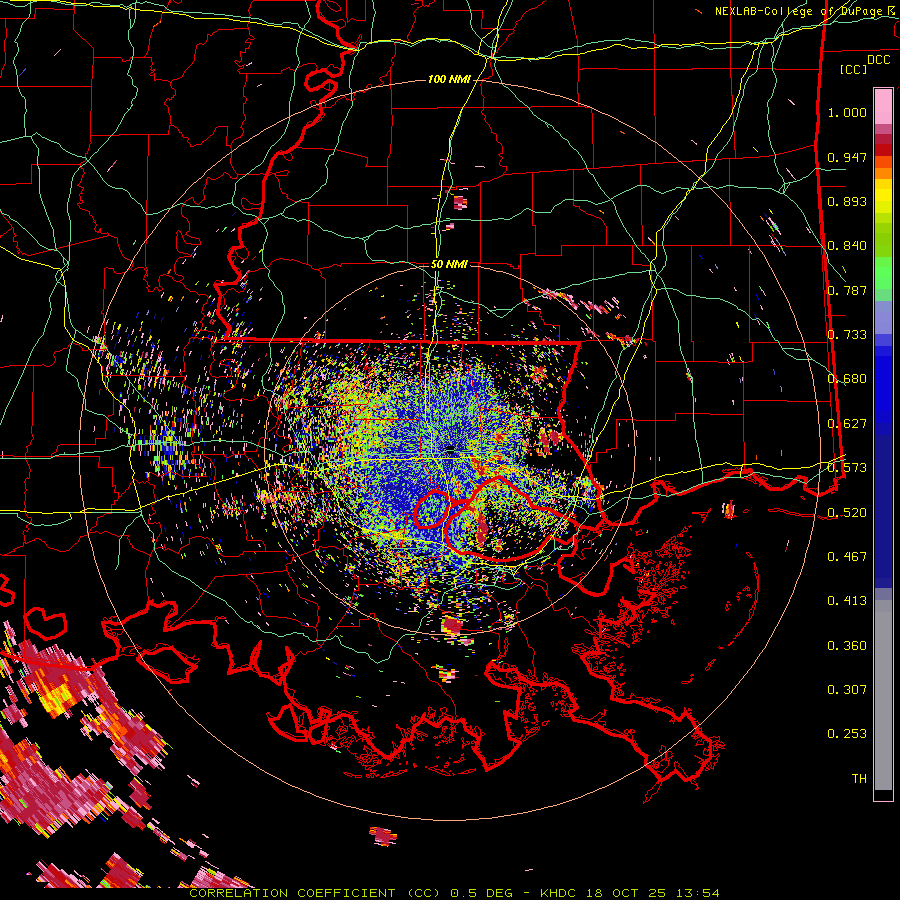The image size is (900, 900).
Task: Select the 0.680 color scale value
Action: click(x=847, y=379)
